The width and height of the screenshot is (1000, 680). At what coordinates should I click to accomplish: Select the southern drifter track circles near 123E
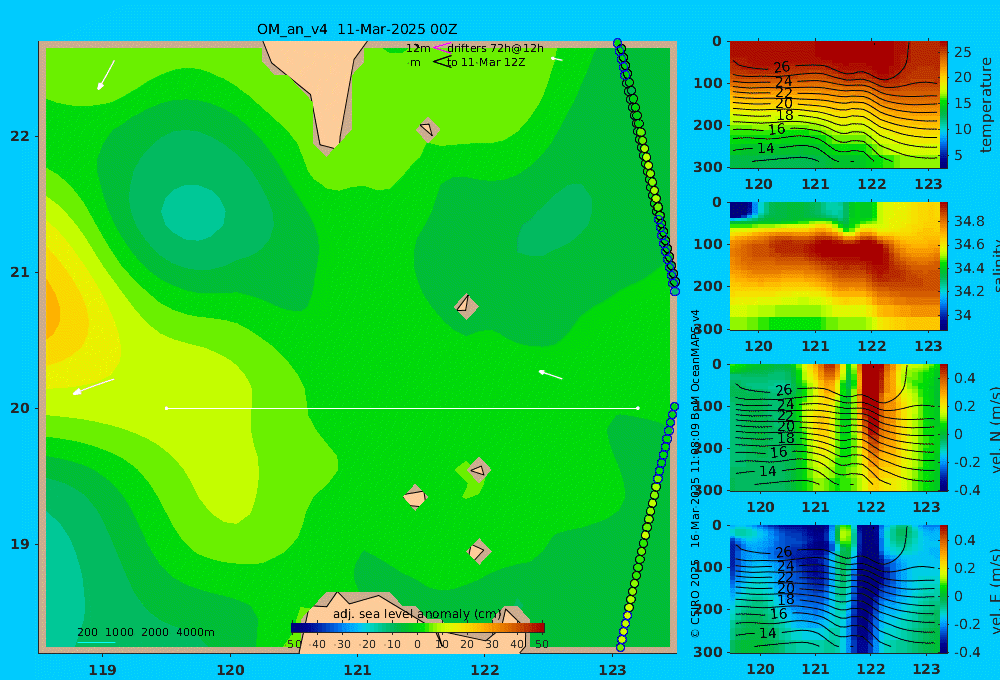click(x=647, y=527)
